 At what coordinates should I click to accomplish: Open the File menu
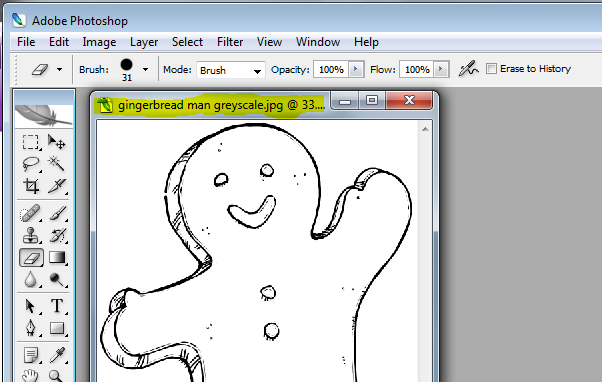coord(26,42)
